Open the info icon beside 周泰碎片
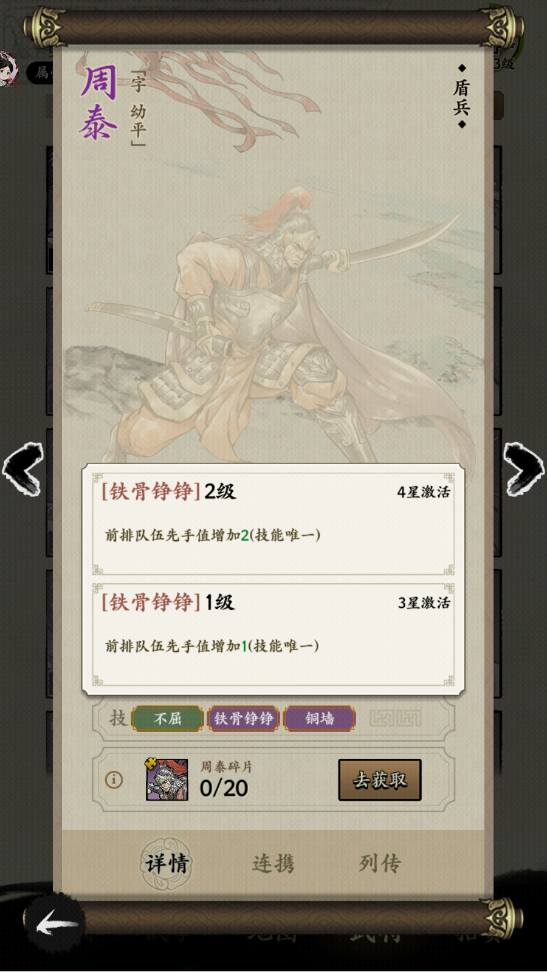 (x=113, y=780)
